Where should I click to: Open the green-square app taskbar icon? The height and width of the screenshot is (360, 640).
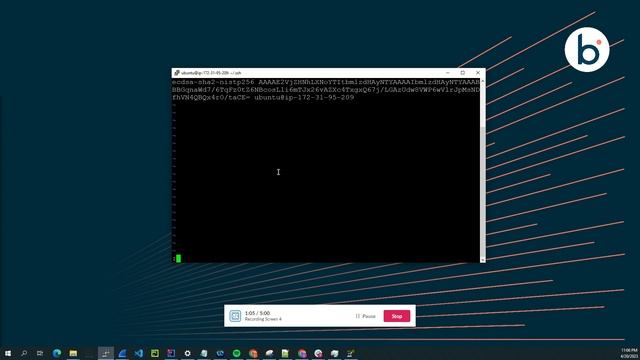(155, 353)
